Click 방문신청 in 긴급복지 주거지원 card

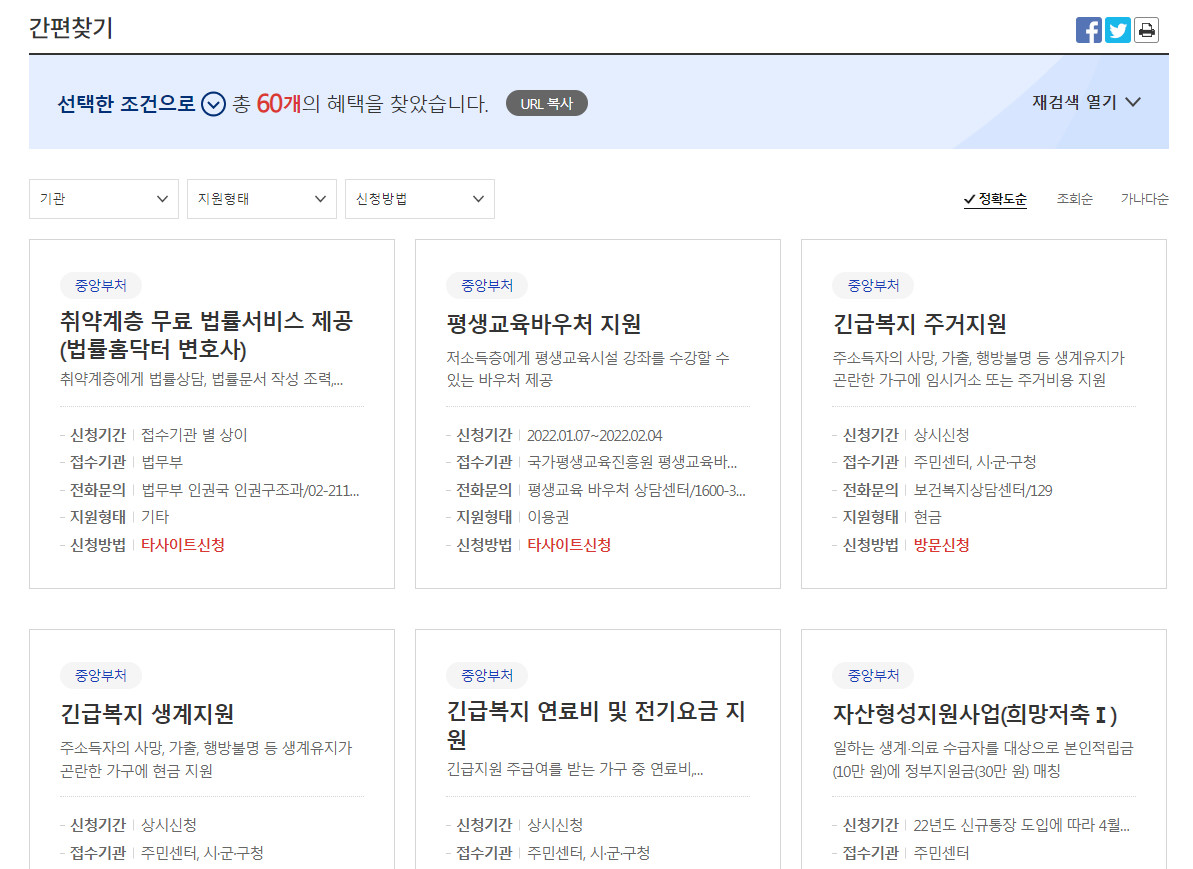(x=941, y=545)
